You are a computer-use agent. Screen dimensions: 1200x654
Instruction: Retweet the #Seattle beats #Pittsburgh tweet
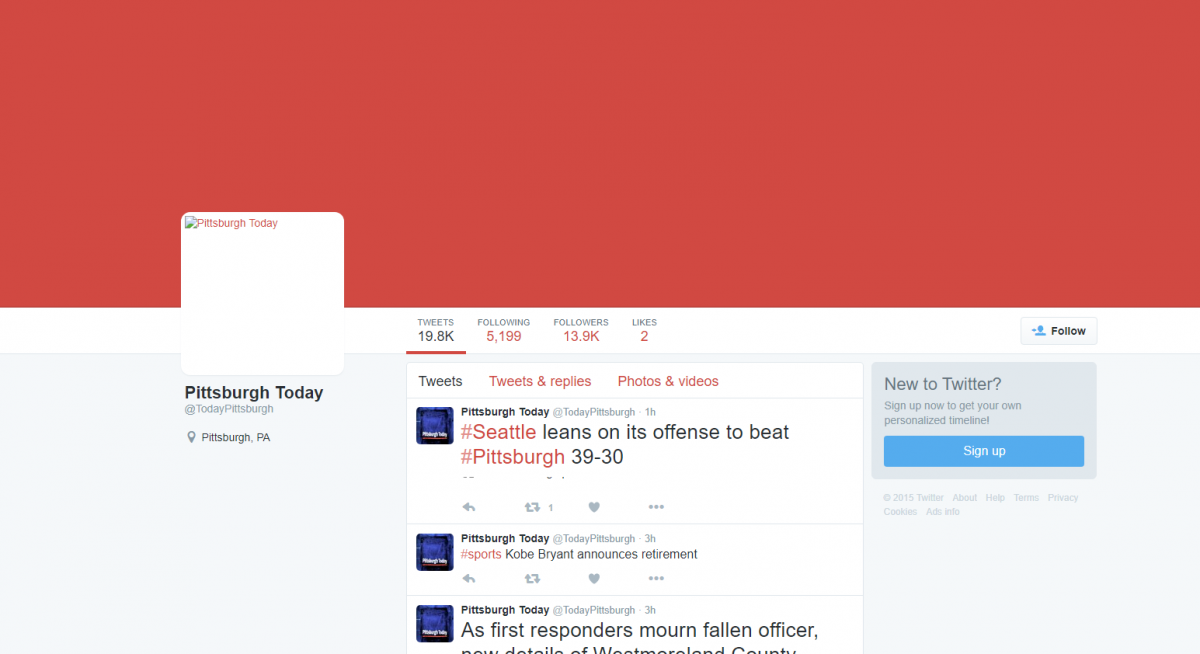tap(533, 507)
